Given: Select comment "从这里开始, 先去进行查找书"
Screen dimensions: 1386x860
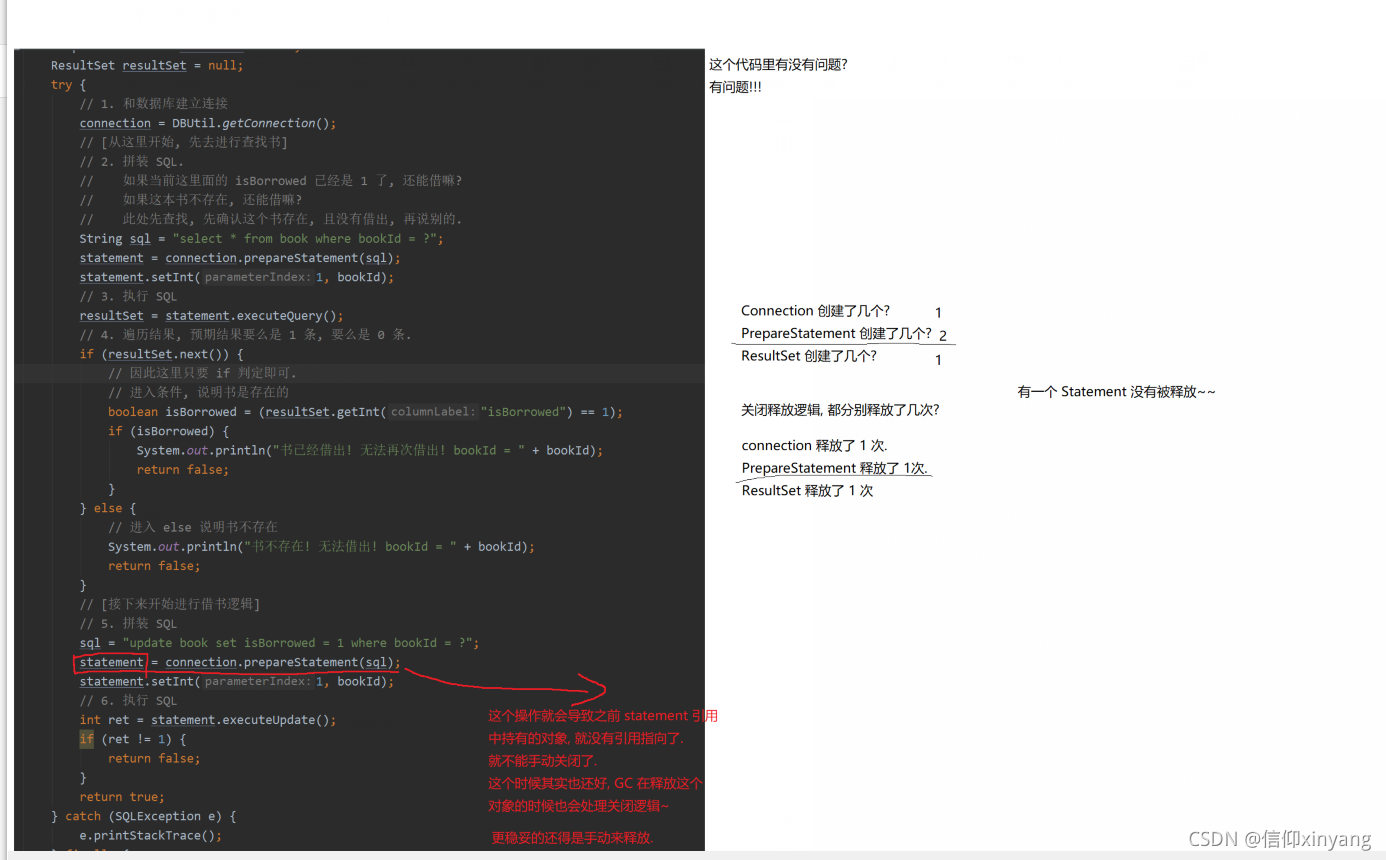Looking at the screenshot, I should [184, 142].
